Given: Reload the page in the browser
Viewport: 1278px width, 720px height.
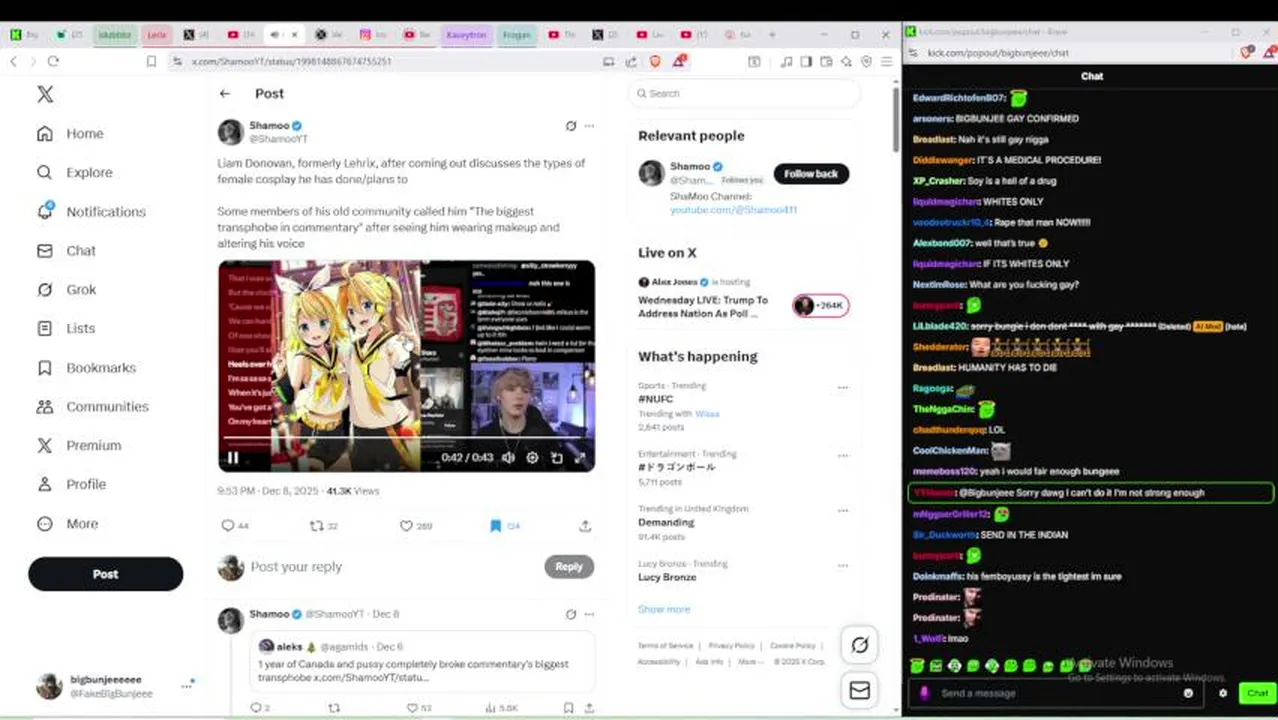Looking at the screenshot, I should tap(53, 61).
